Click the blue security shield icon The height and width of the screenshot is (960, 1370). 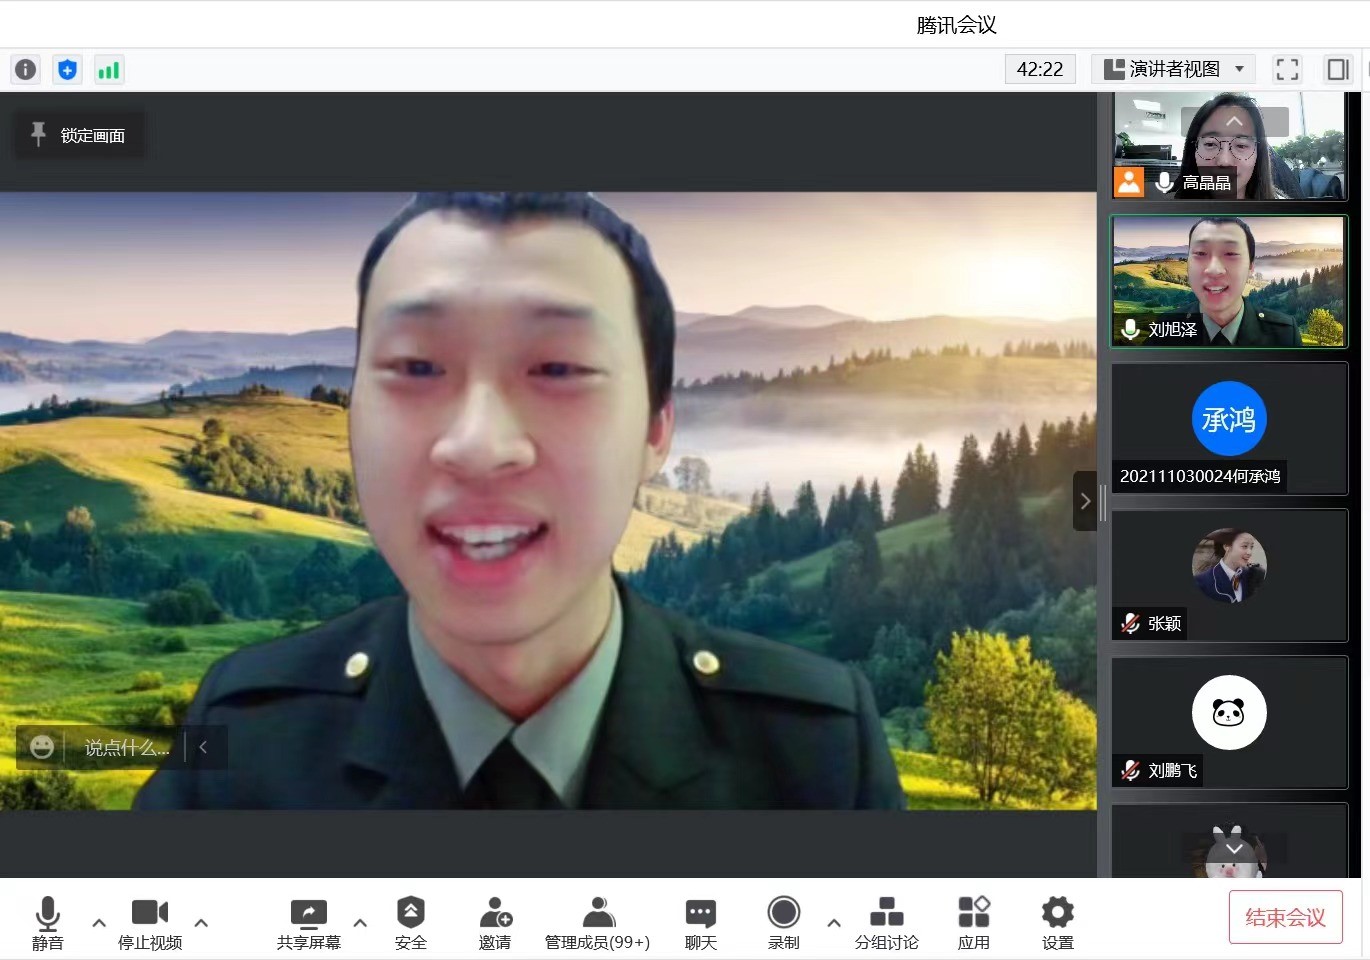[67, 69]
